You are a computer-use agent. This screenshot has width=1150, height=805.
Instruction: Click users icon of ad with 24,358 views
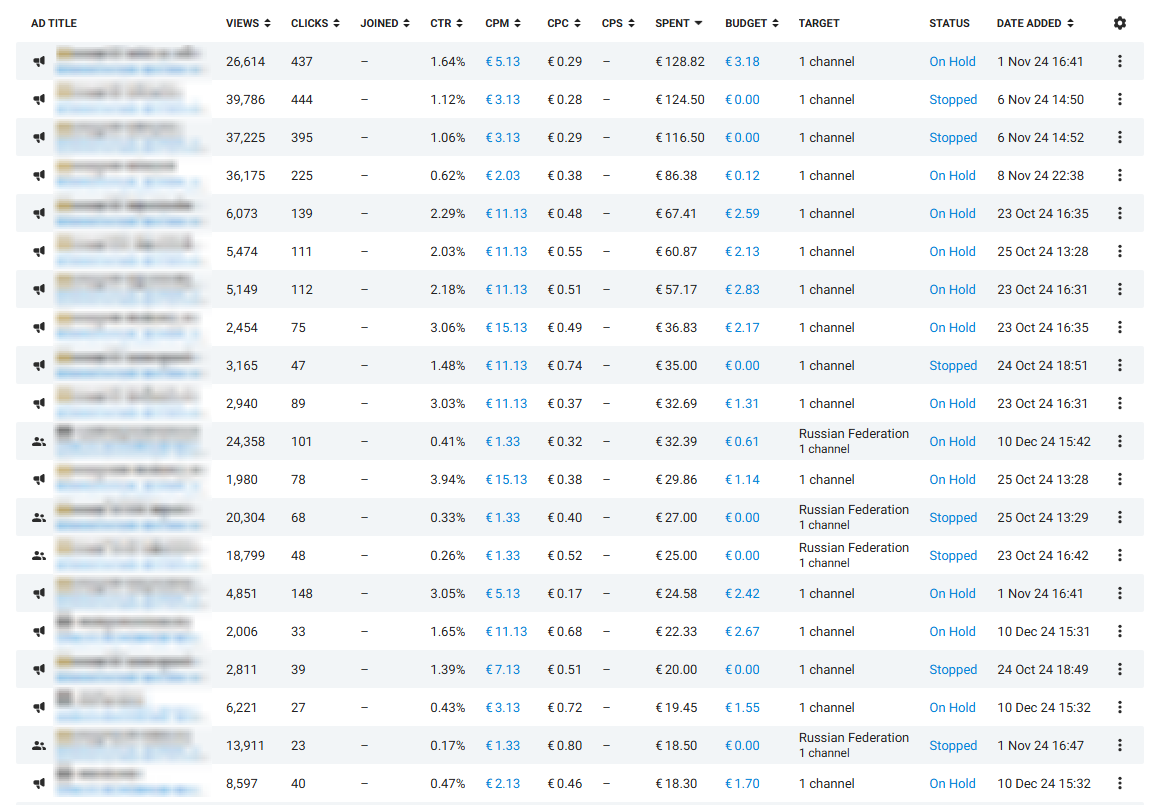(39, 442)
